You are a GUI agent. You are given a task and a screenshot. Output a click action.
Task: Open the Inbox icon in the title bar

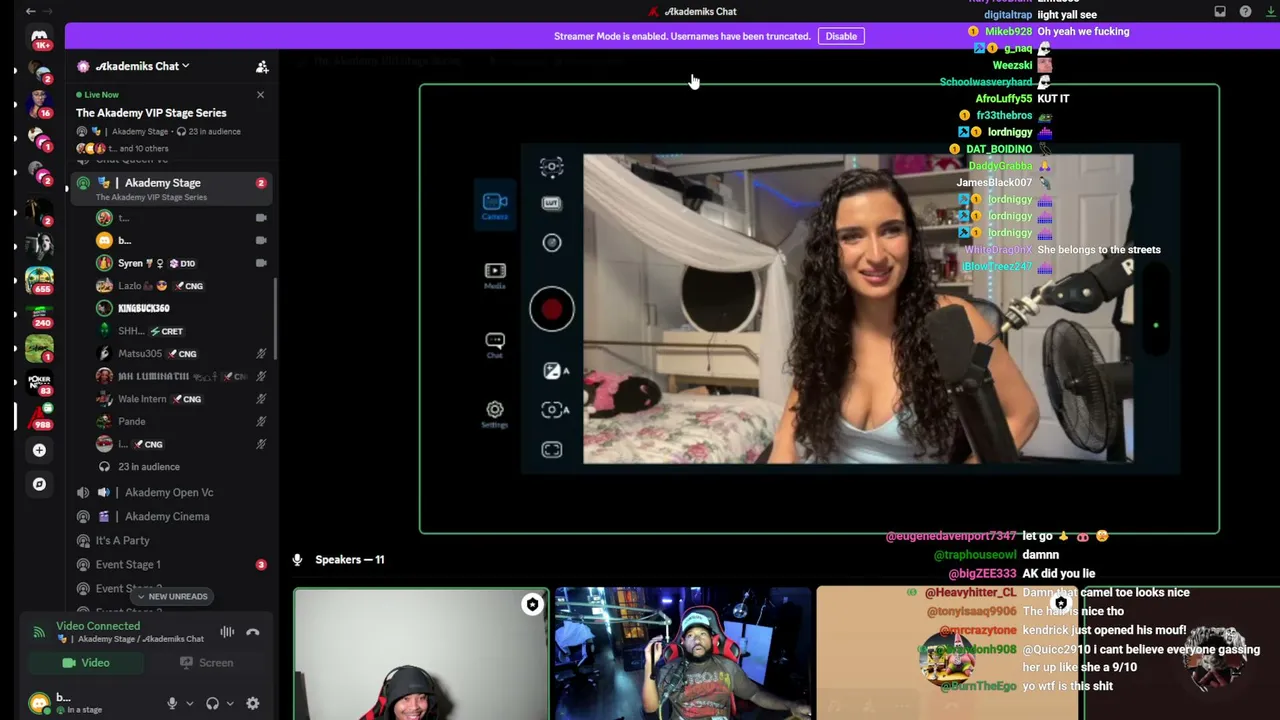click(1220, 11)
